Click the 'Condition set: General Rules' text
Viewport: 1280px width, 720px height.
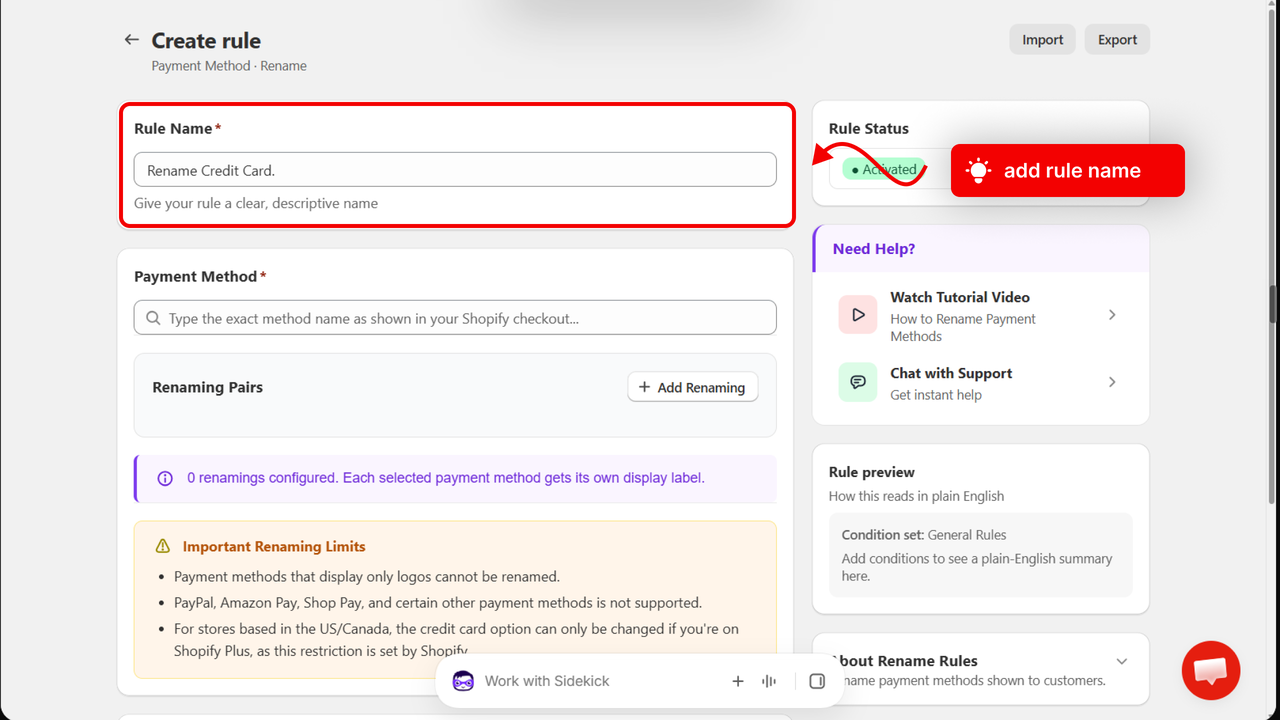tap(924, 535)
